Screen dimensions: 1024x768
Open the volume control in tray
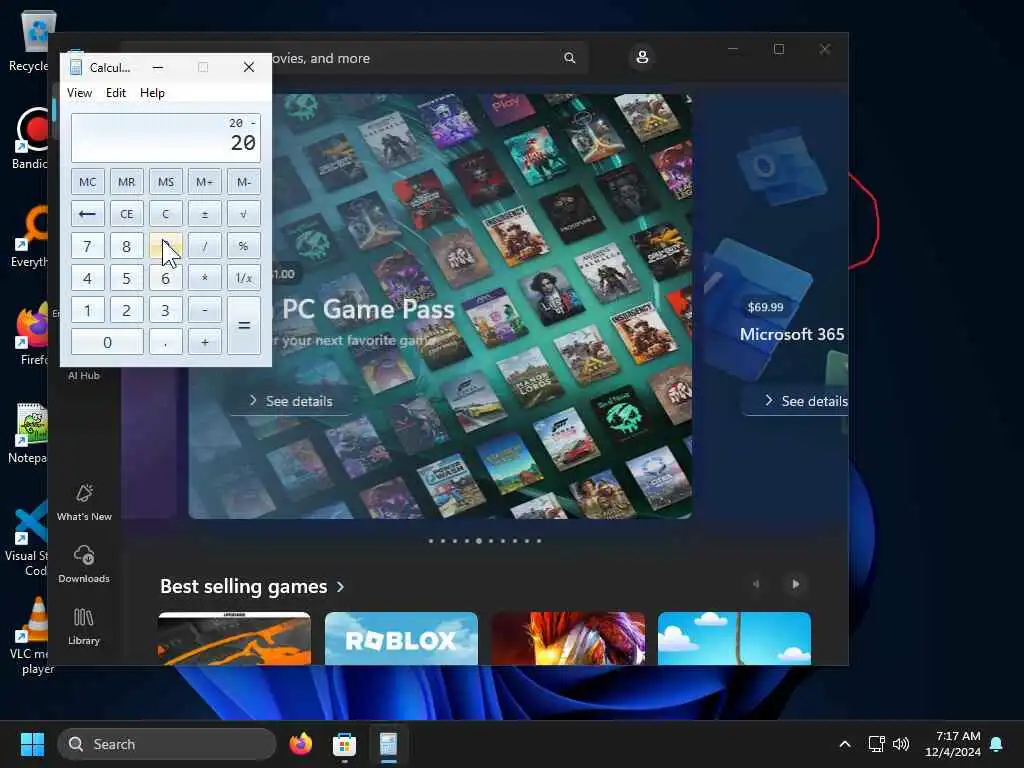pos(901,744)
